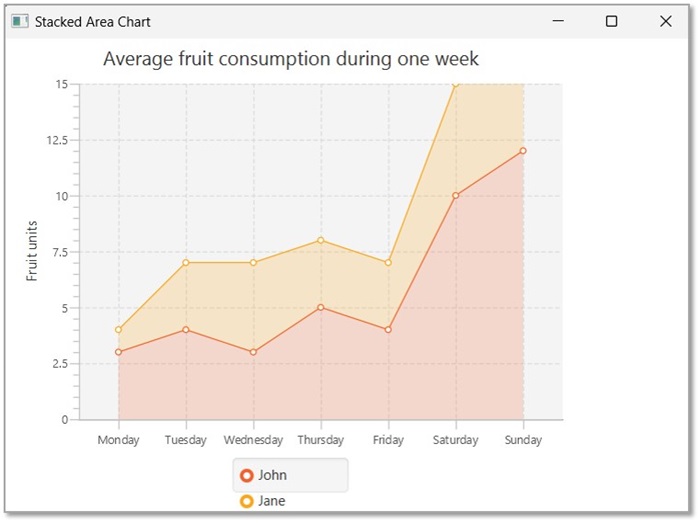Click the John legend label
This screenshot has width=700, height=523.
click(272, 475)
